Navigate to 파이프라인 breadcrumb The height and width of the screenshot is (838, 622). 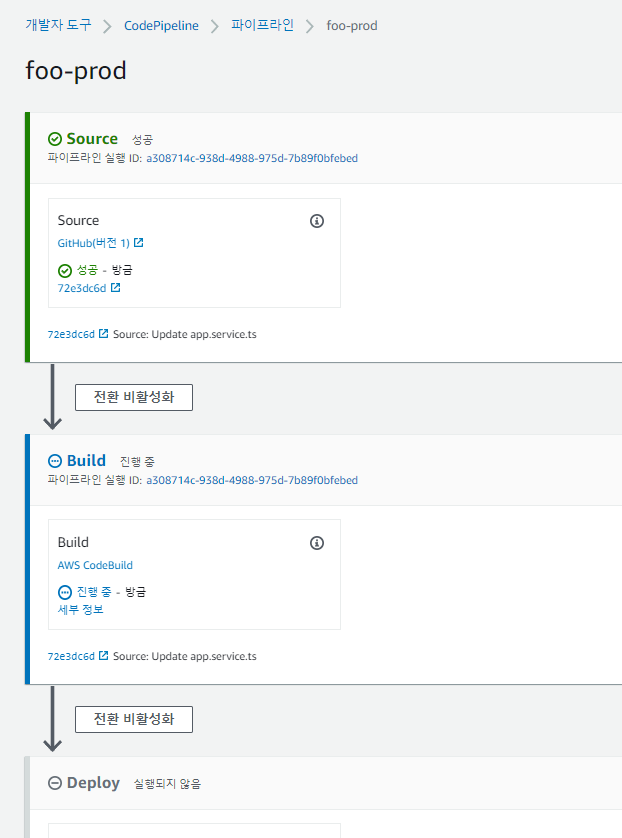pos(263,25)
